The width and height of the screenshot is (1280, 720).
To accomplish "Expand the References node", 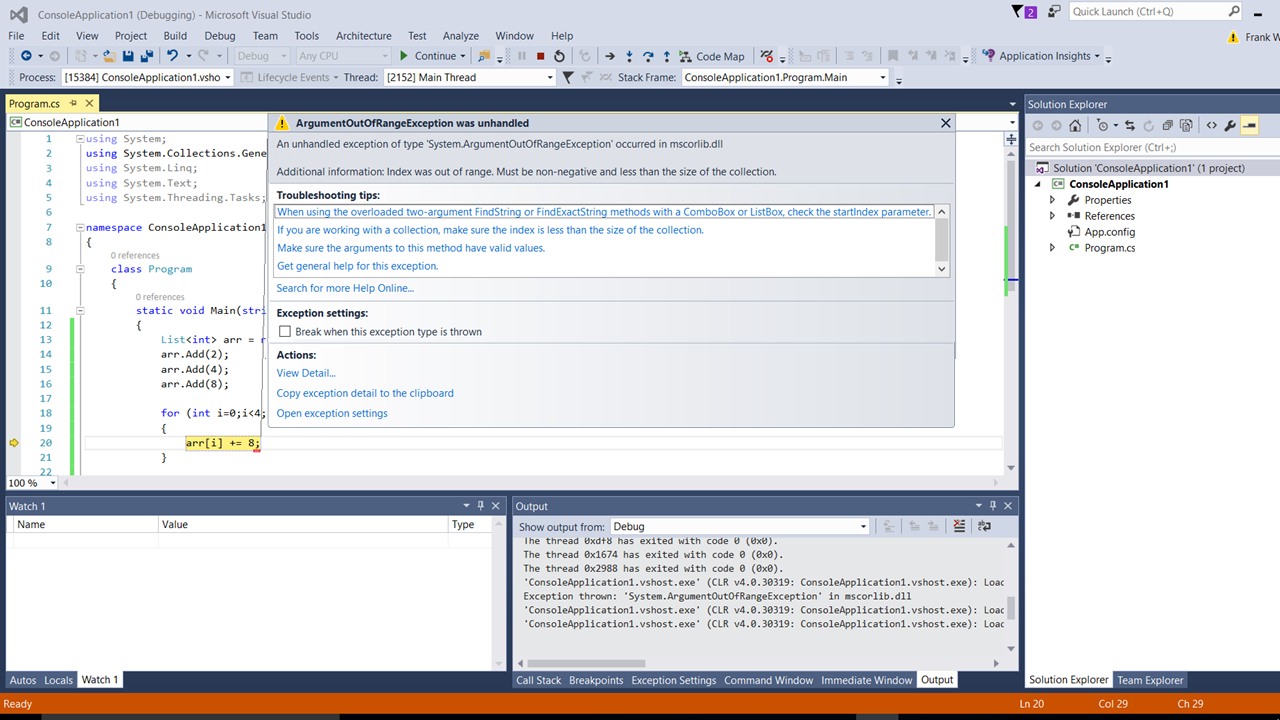I will coord(1052,216).
